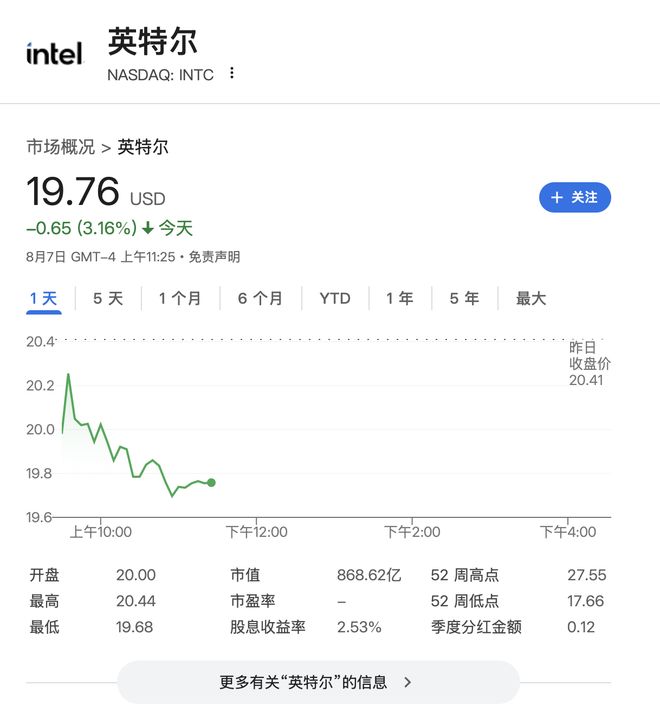Click the green down arrow next to 今天
This screenshot has width=660, height=705.
click(148, 229)
